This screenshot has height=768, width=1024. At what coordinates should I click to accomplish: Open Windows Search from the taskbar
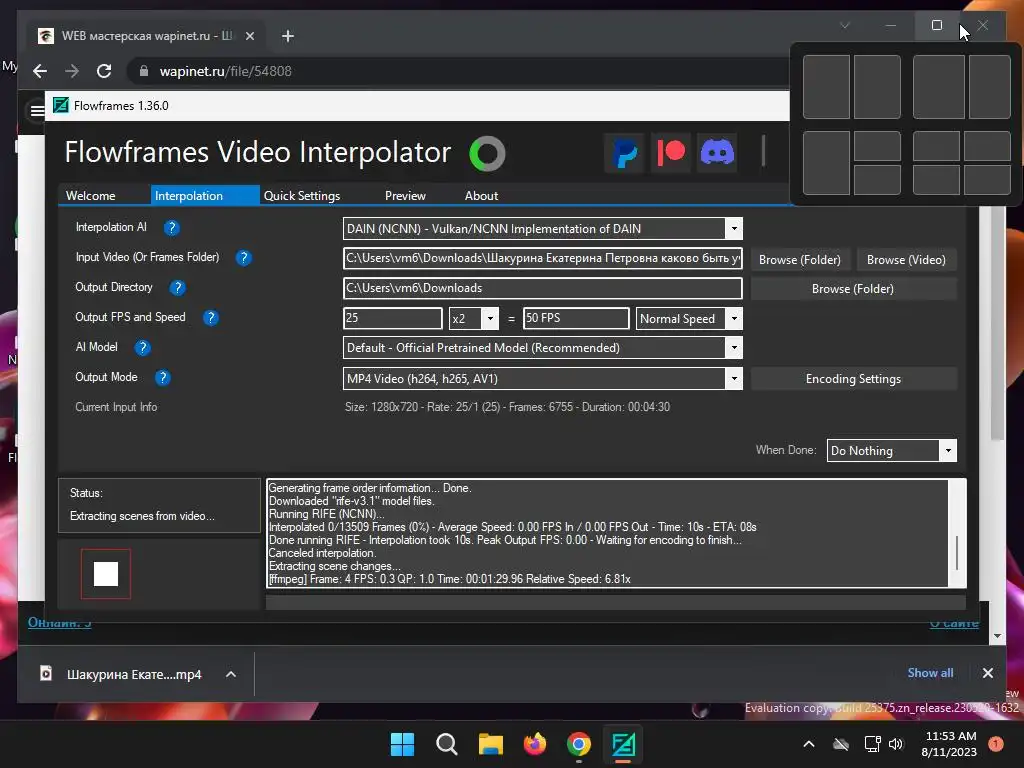[447, 744]
